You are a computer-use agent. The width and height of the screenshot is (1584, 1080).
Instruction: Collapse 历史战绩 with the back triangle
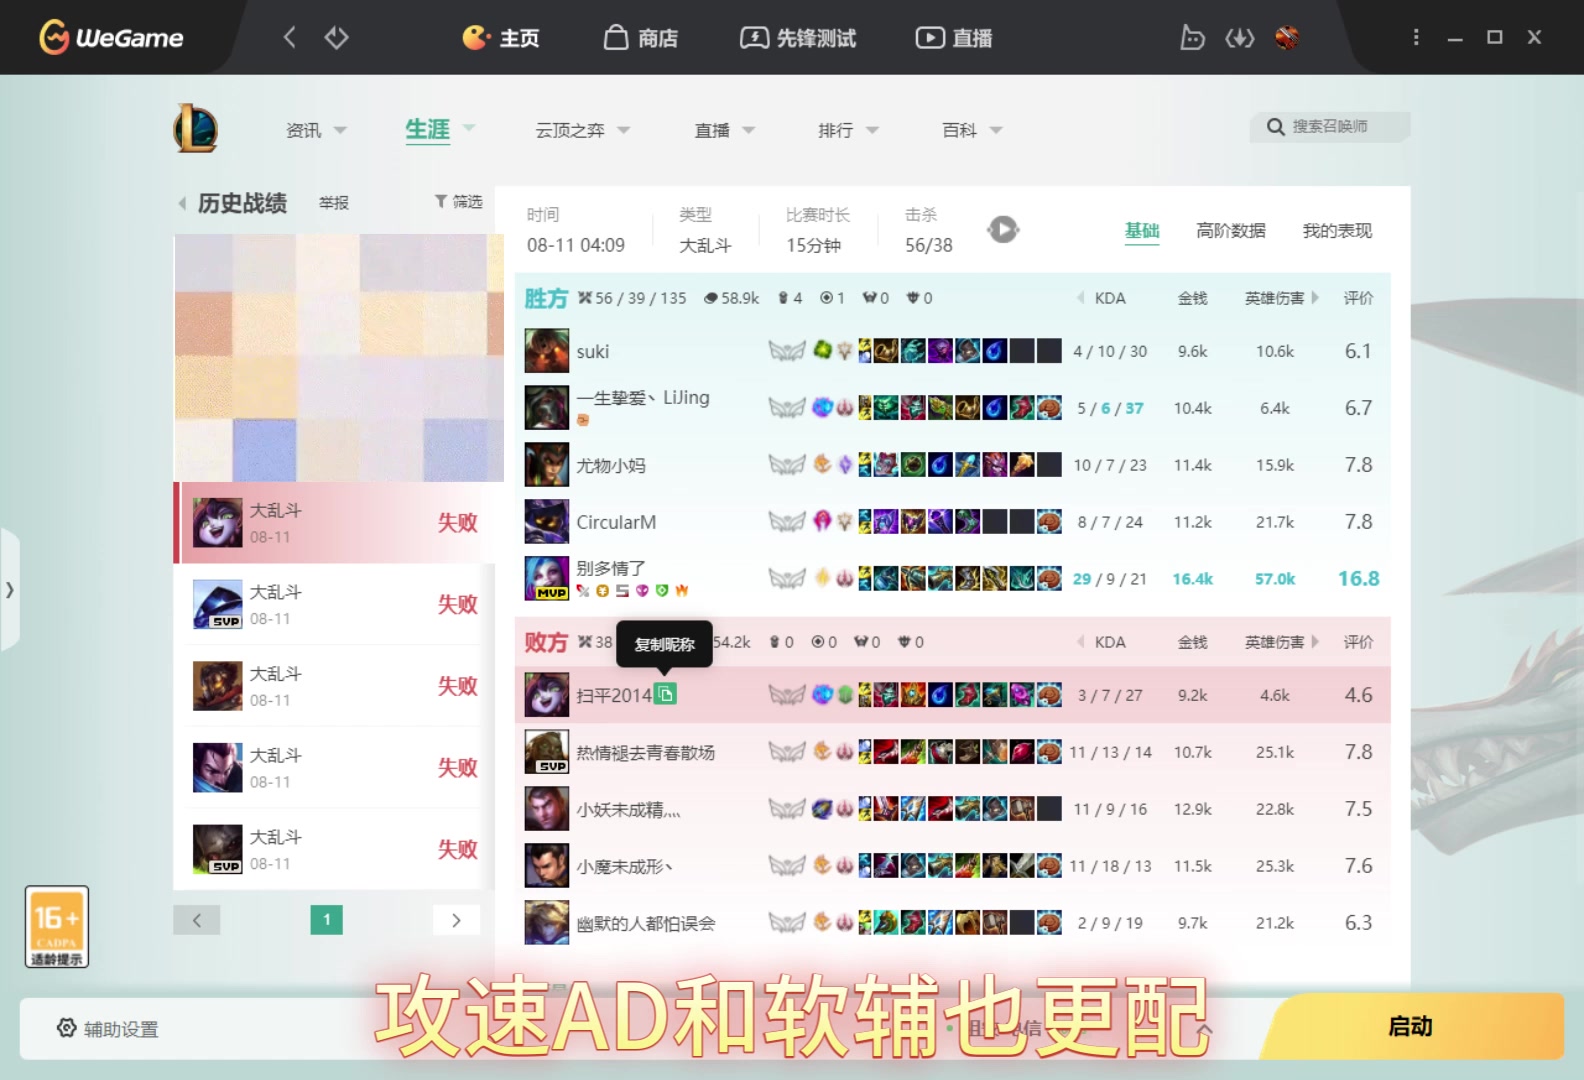182,204
